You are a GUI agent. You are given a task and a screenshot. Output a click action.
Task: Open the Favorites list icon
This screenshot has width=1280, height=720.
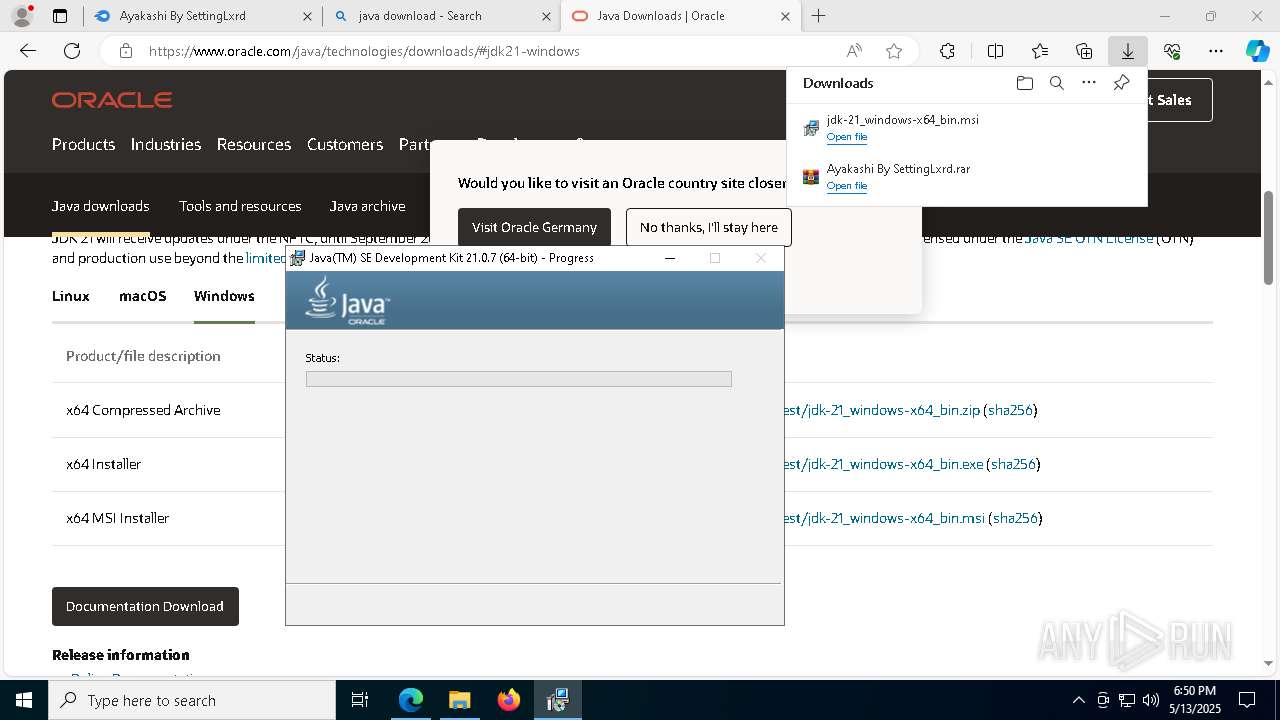[x=1040, y=51]
